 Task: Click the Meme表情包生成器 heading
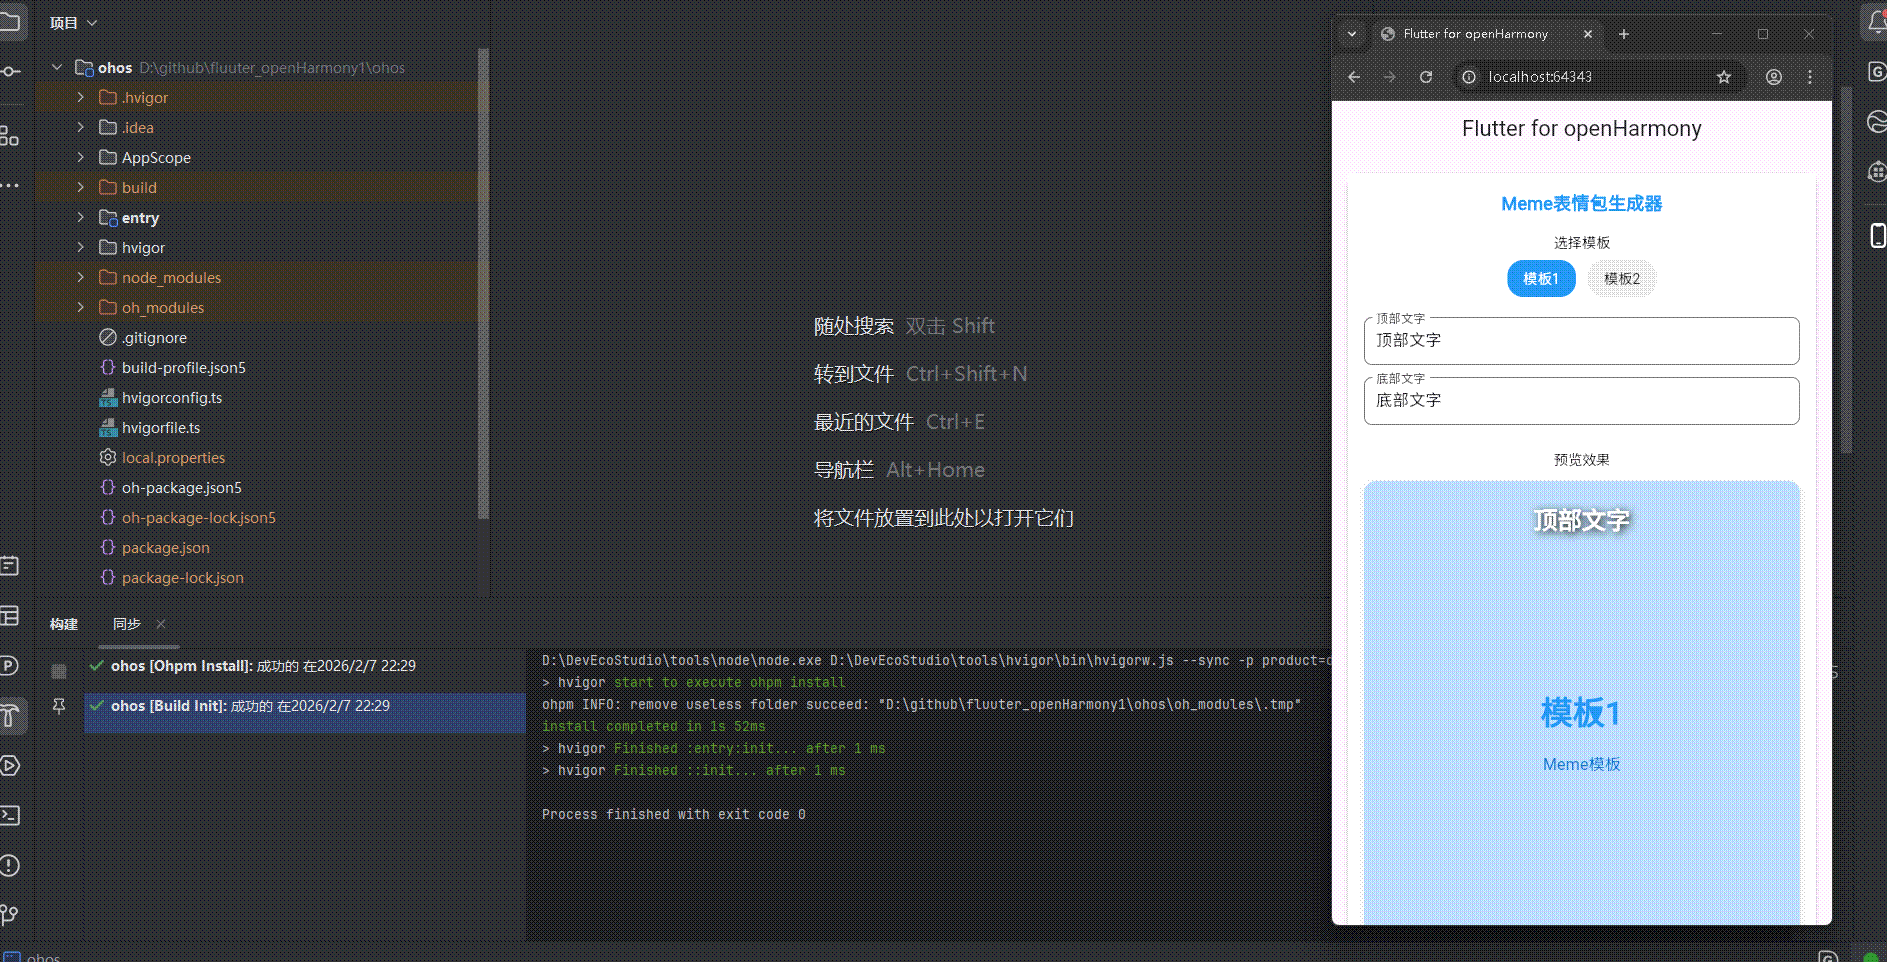pos(1581,204)
